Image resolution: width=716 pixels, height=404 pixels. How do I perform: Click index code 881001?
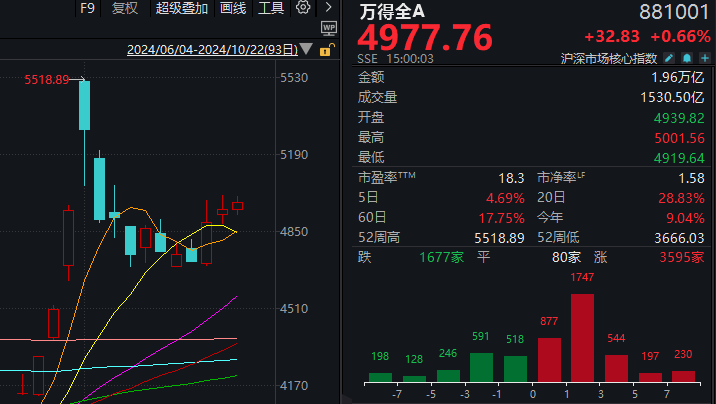coord(674,12)
